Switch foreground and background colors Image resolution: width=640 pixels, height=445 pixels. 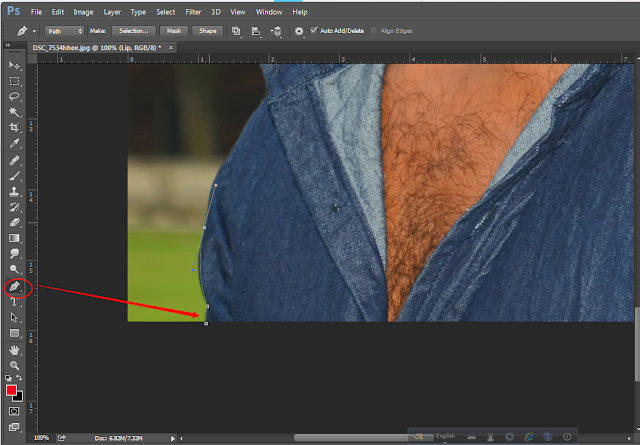coord(19,378)
